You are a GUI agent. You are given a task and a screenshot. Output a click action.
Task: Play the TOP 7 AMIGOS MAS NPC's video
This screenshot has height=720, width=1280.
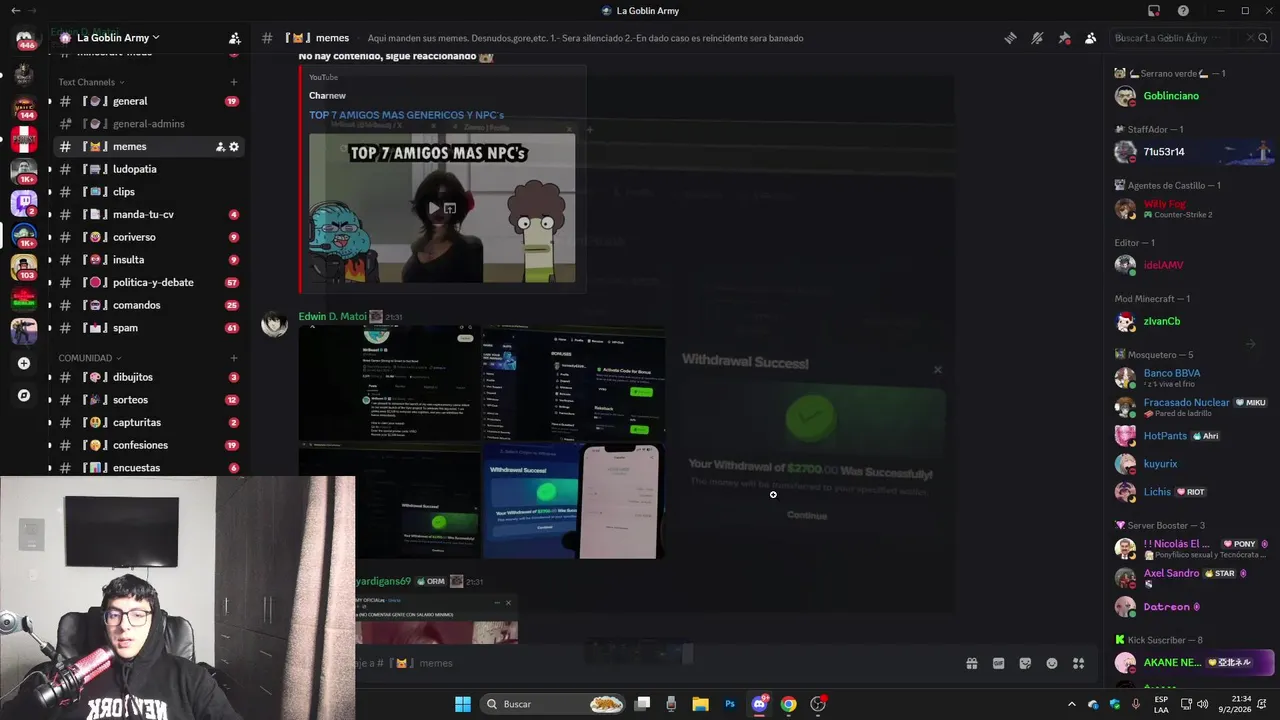point(433,208)
